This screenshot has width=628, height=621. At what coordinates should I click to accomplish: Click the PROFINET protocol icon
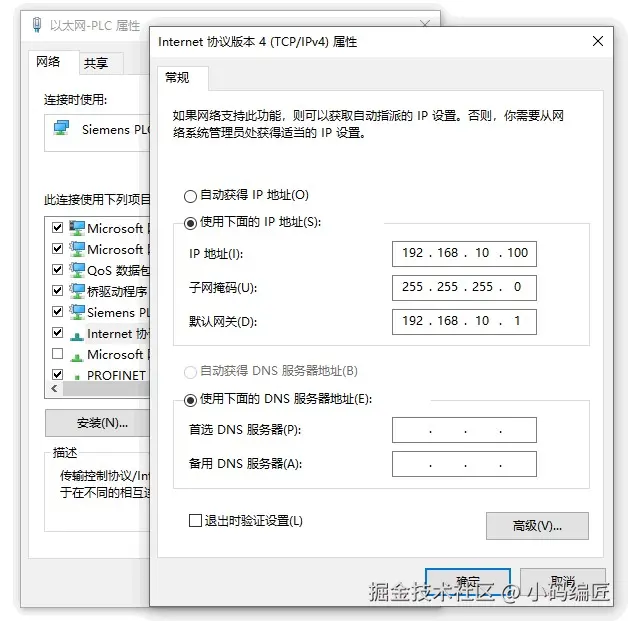77,377
